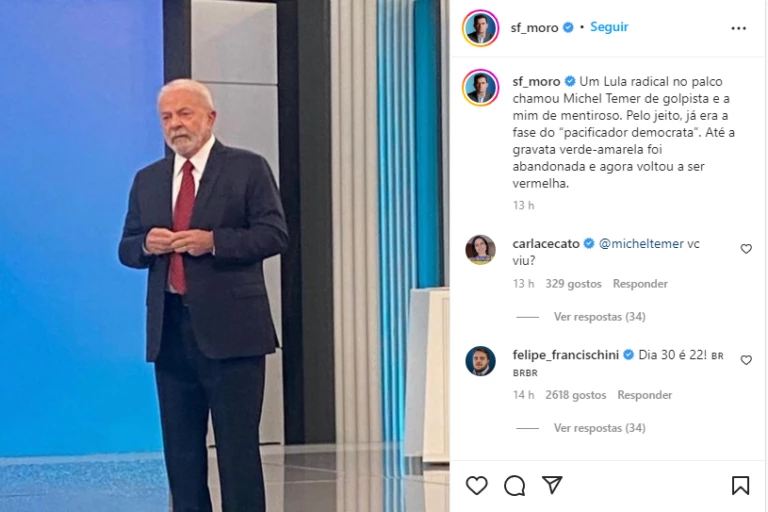Open the @micheltemer mention link
The image size is (768, 512).
(641, 244)
